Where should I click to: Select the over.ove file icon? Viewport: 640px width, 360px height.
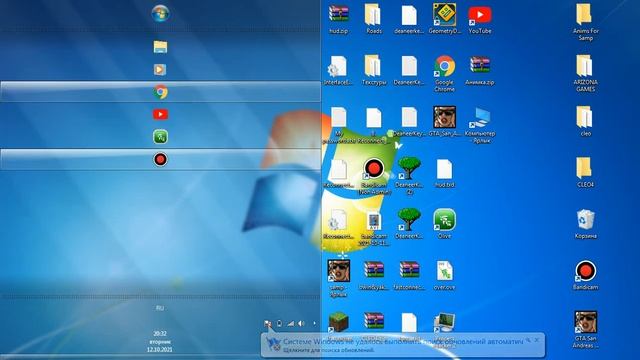[x=444, y=275]
